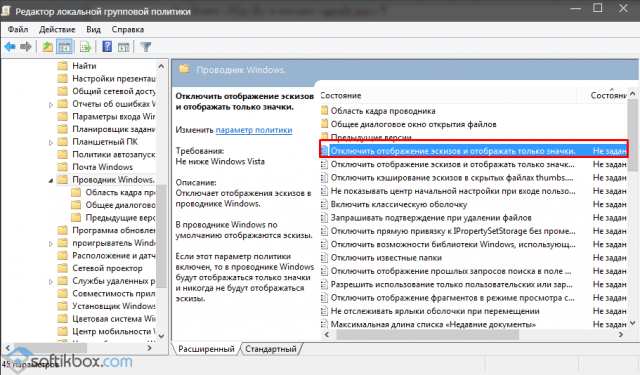Select Предыдущие верс subfolder in the tree
640x375 pixels.
click(x=120, y=217)
